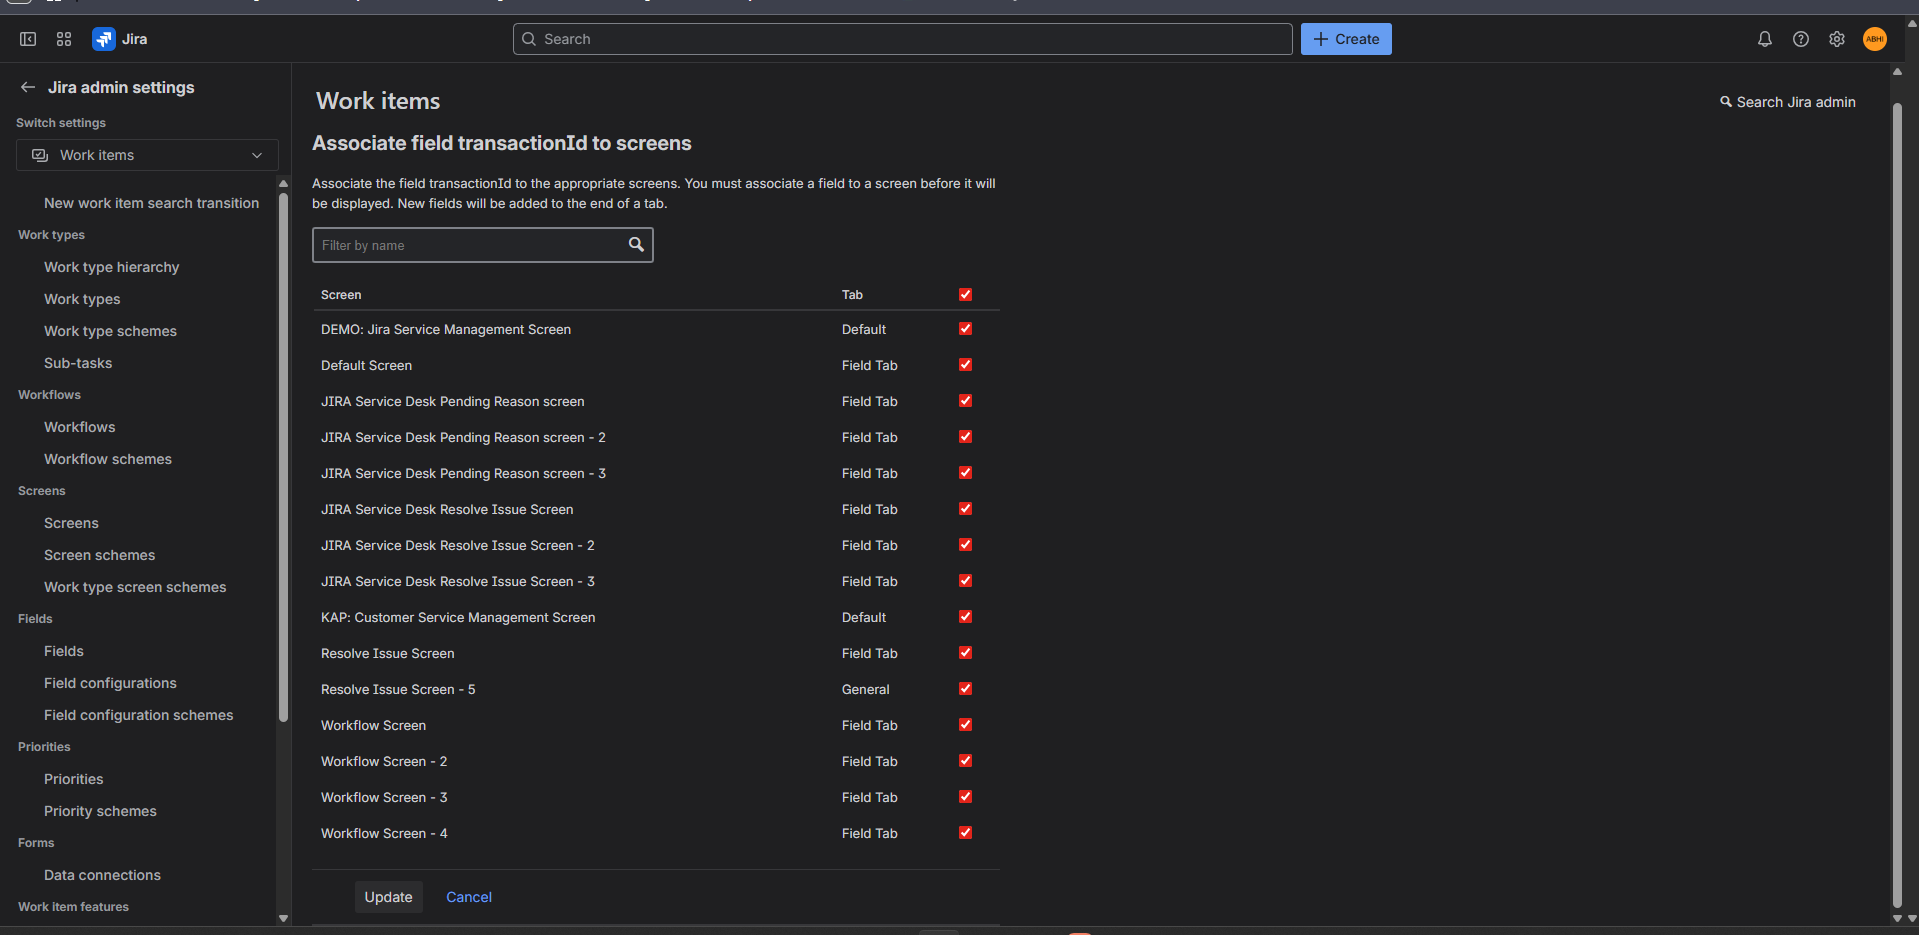The image size is (1919, 935).
Task: Open Field configurations in the sidebar
Action: pos(110,683)
